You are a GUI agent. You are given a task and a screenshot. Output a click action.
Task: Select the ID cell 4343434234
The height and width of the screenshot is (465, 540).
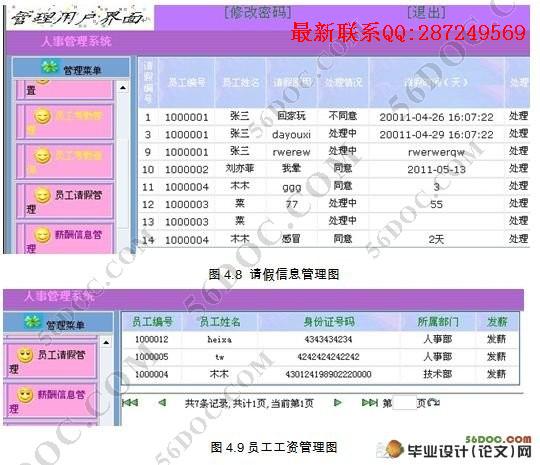(328, 340)
